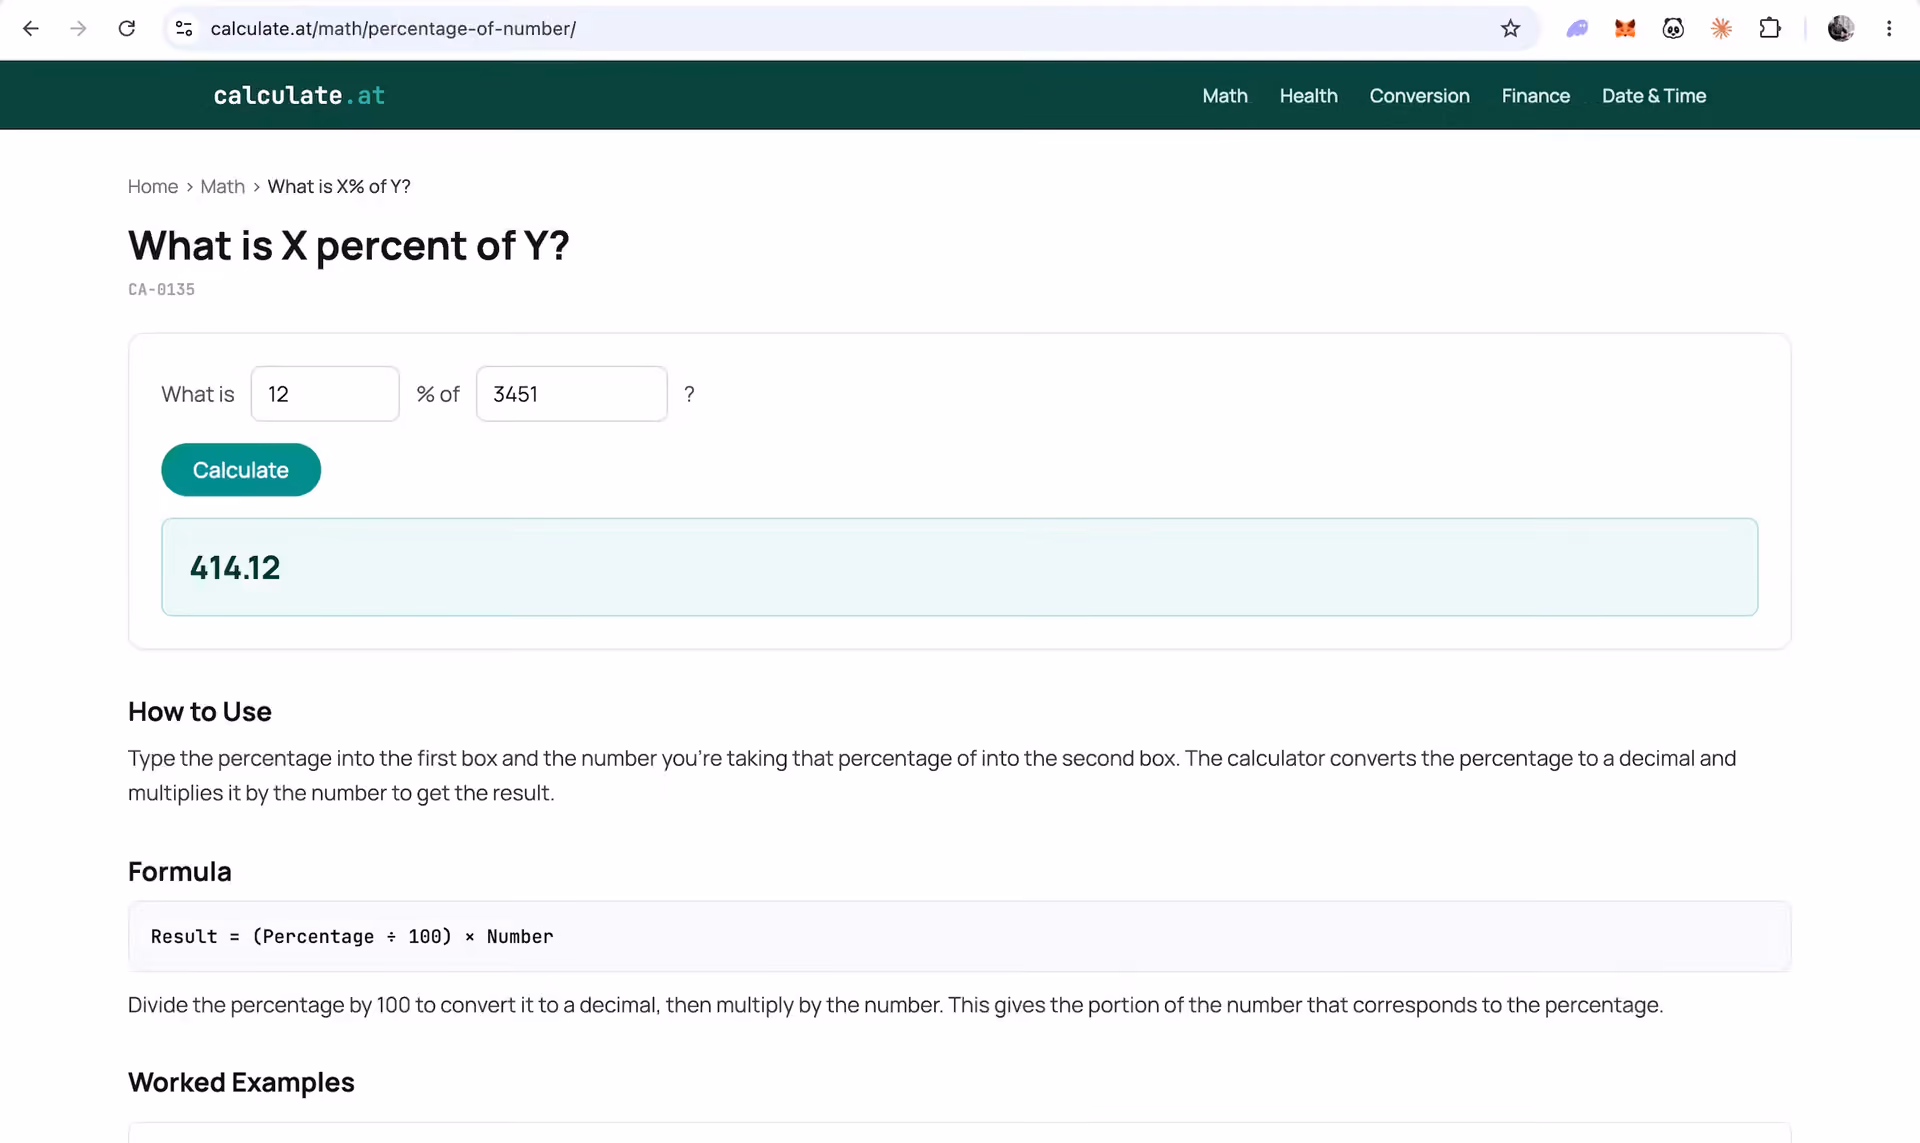This screenshot has height=1143, width=1920.
Task: Click the Formula heading
Action: pyautogui.click(x=180, y=872)
